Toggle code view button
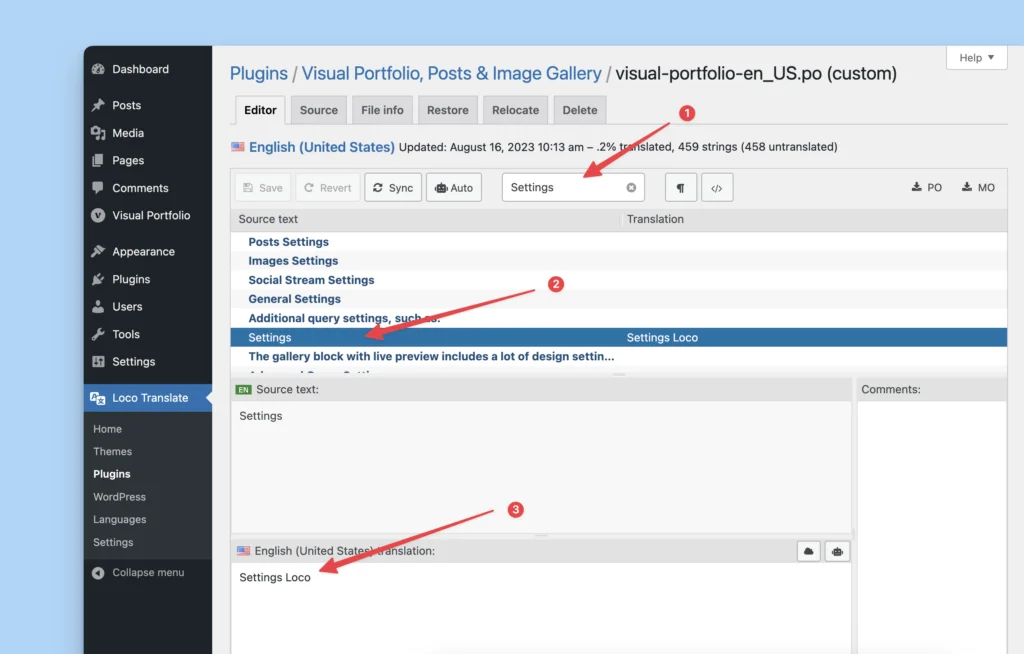 [x=716, y=188]
